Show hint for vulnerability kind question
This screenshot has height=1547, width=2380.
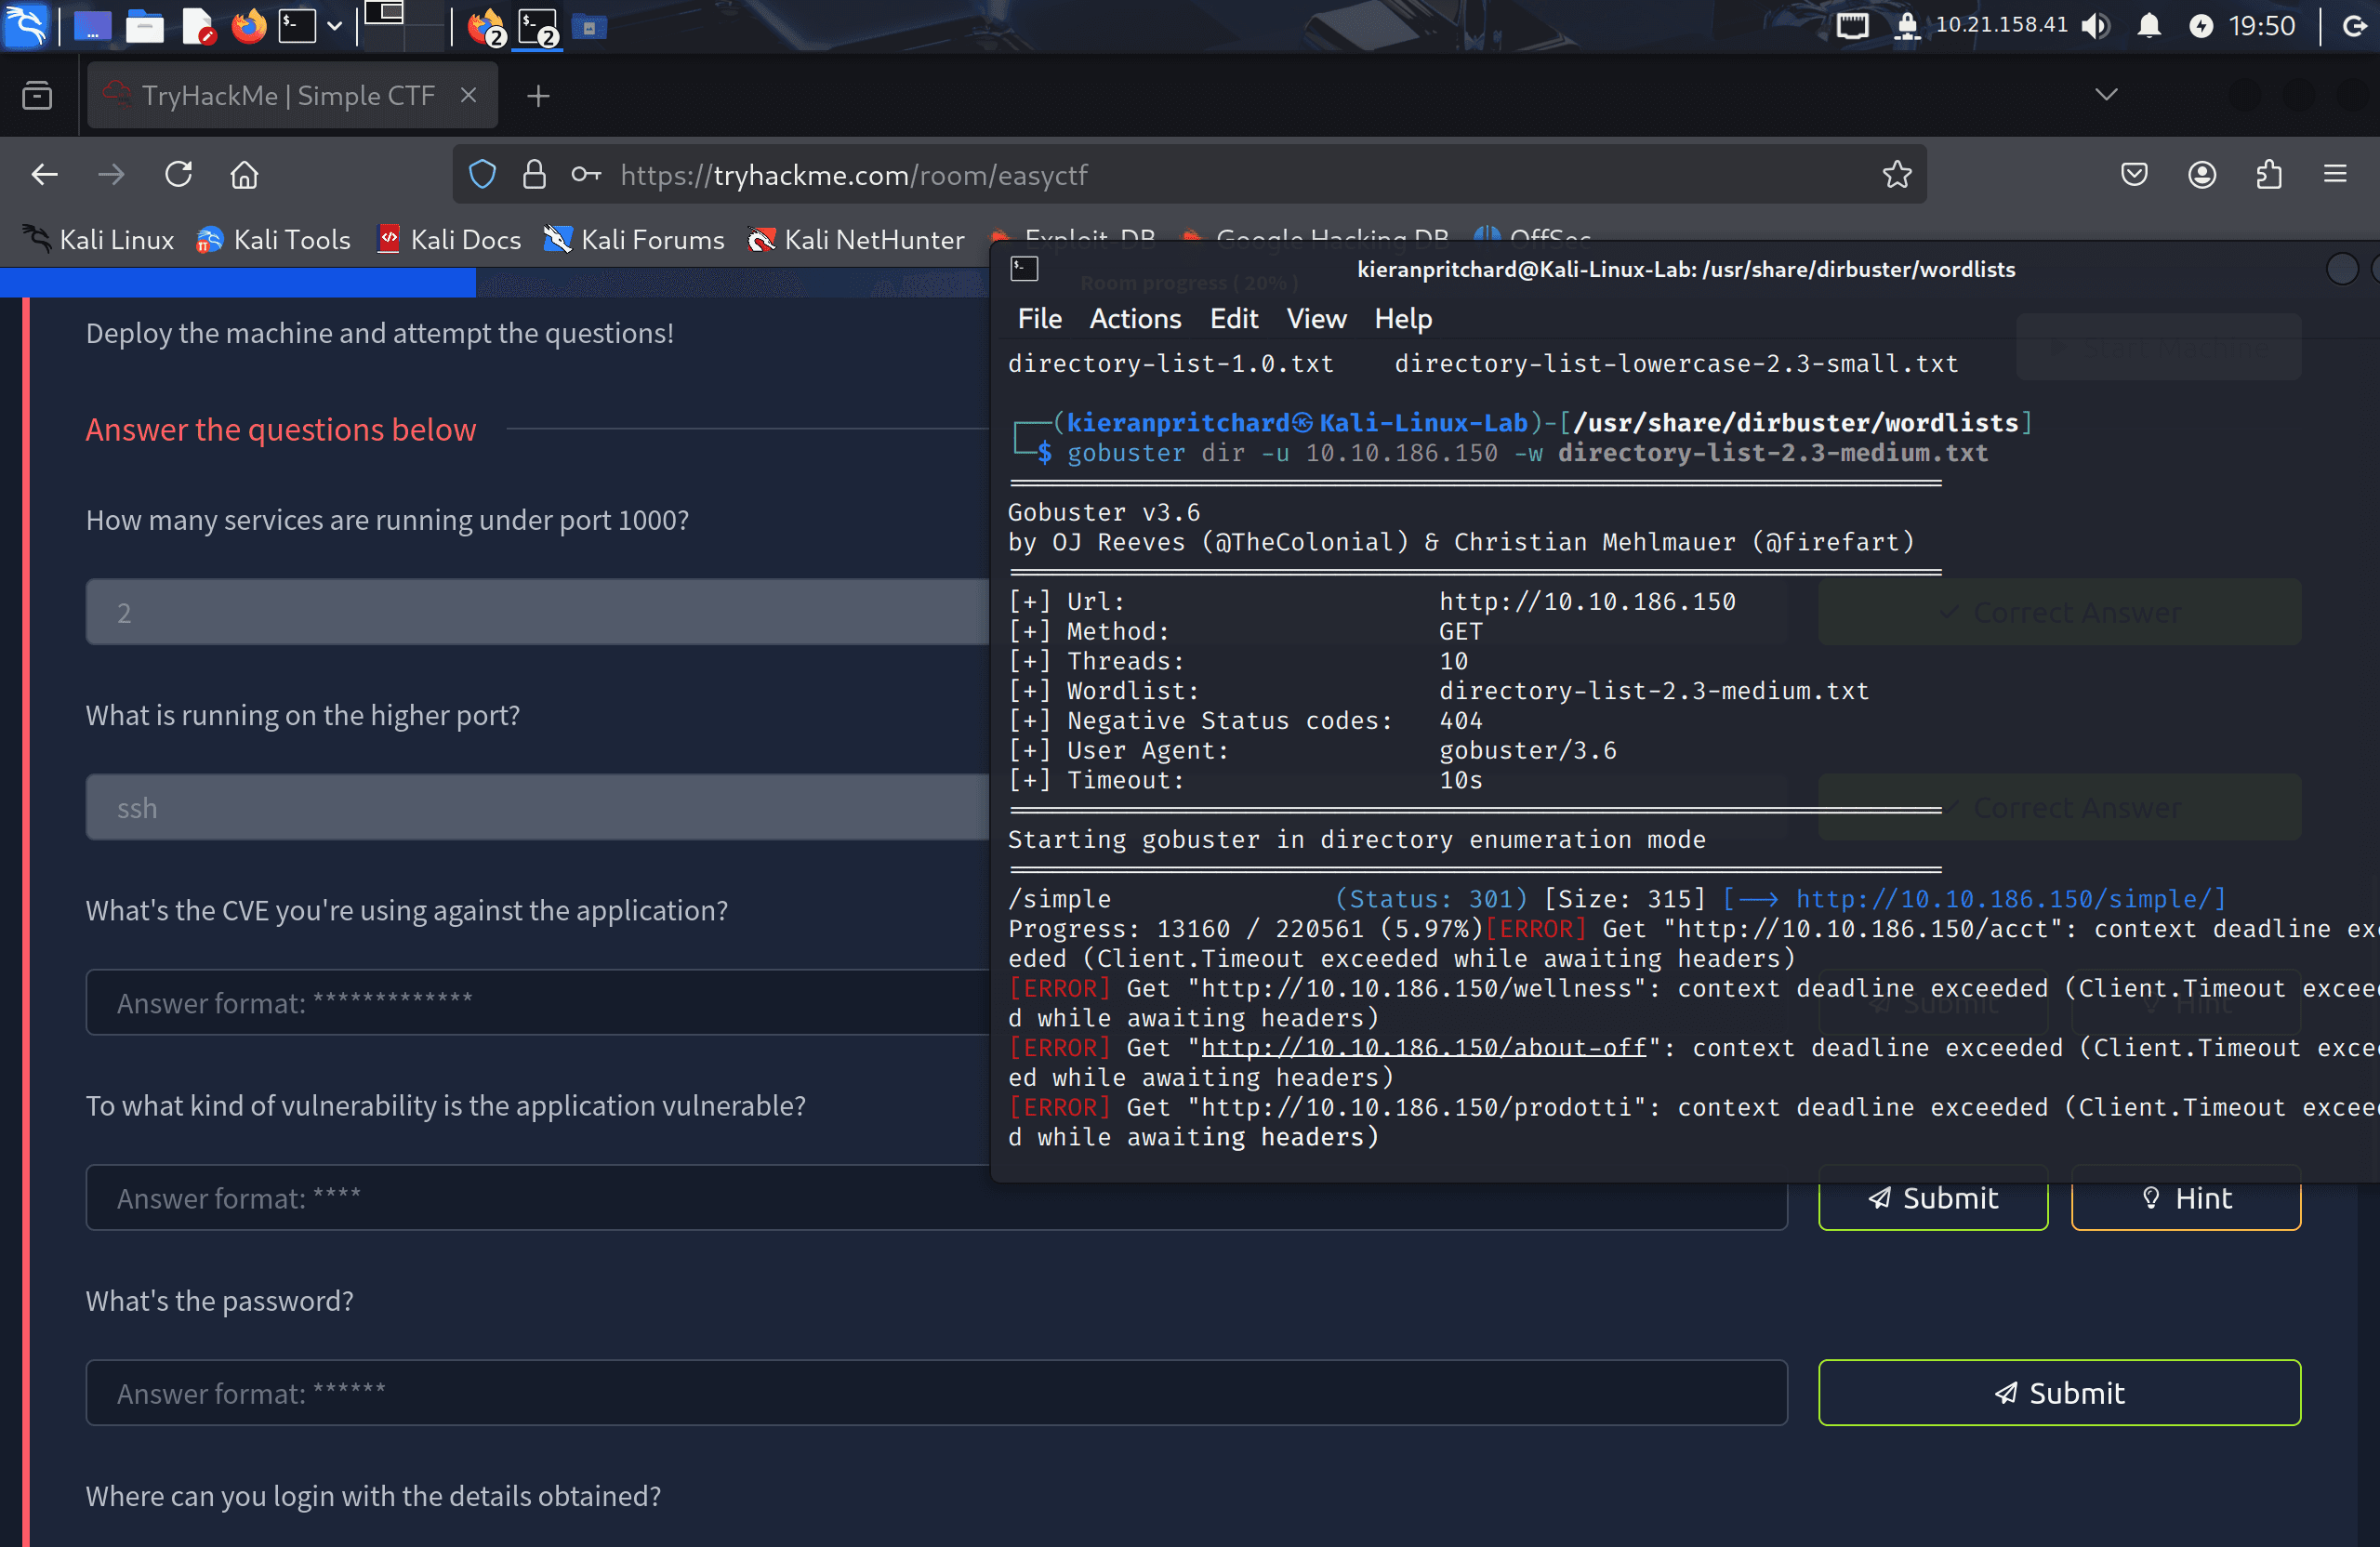[x=2185, y=1198]
